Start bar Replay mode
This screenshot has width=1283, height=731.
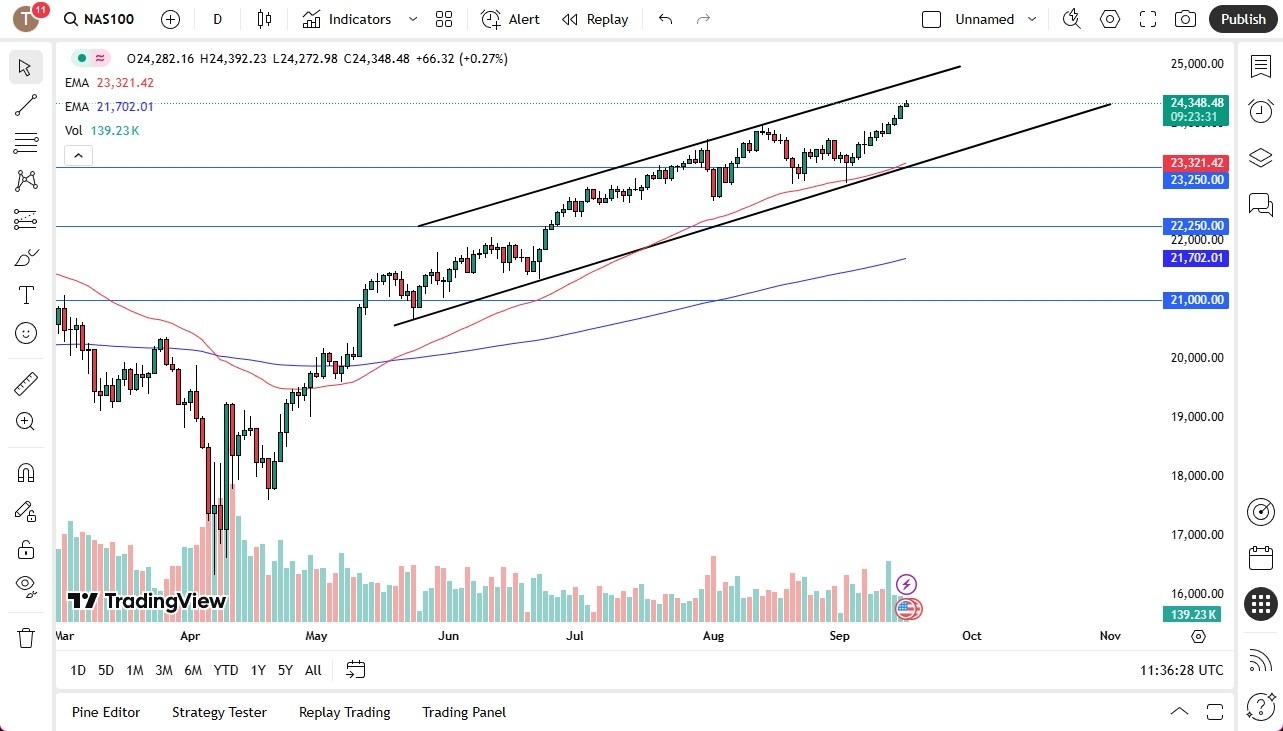(595, 19)
